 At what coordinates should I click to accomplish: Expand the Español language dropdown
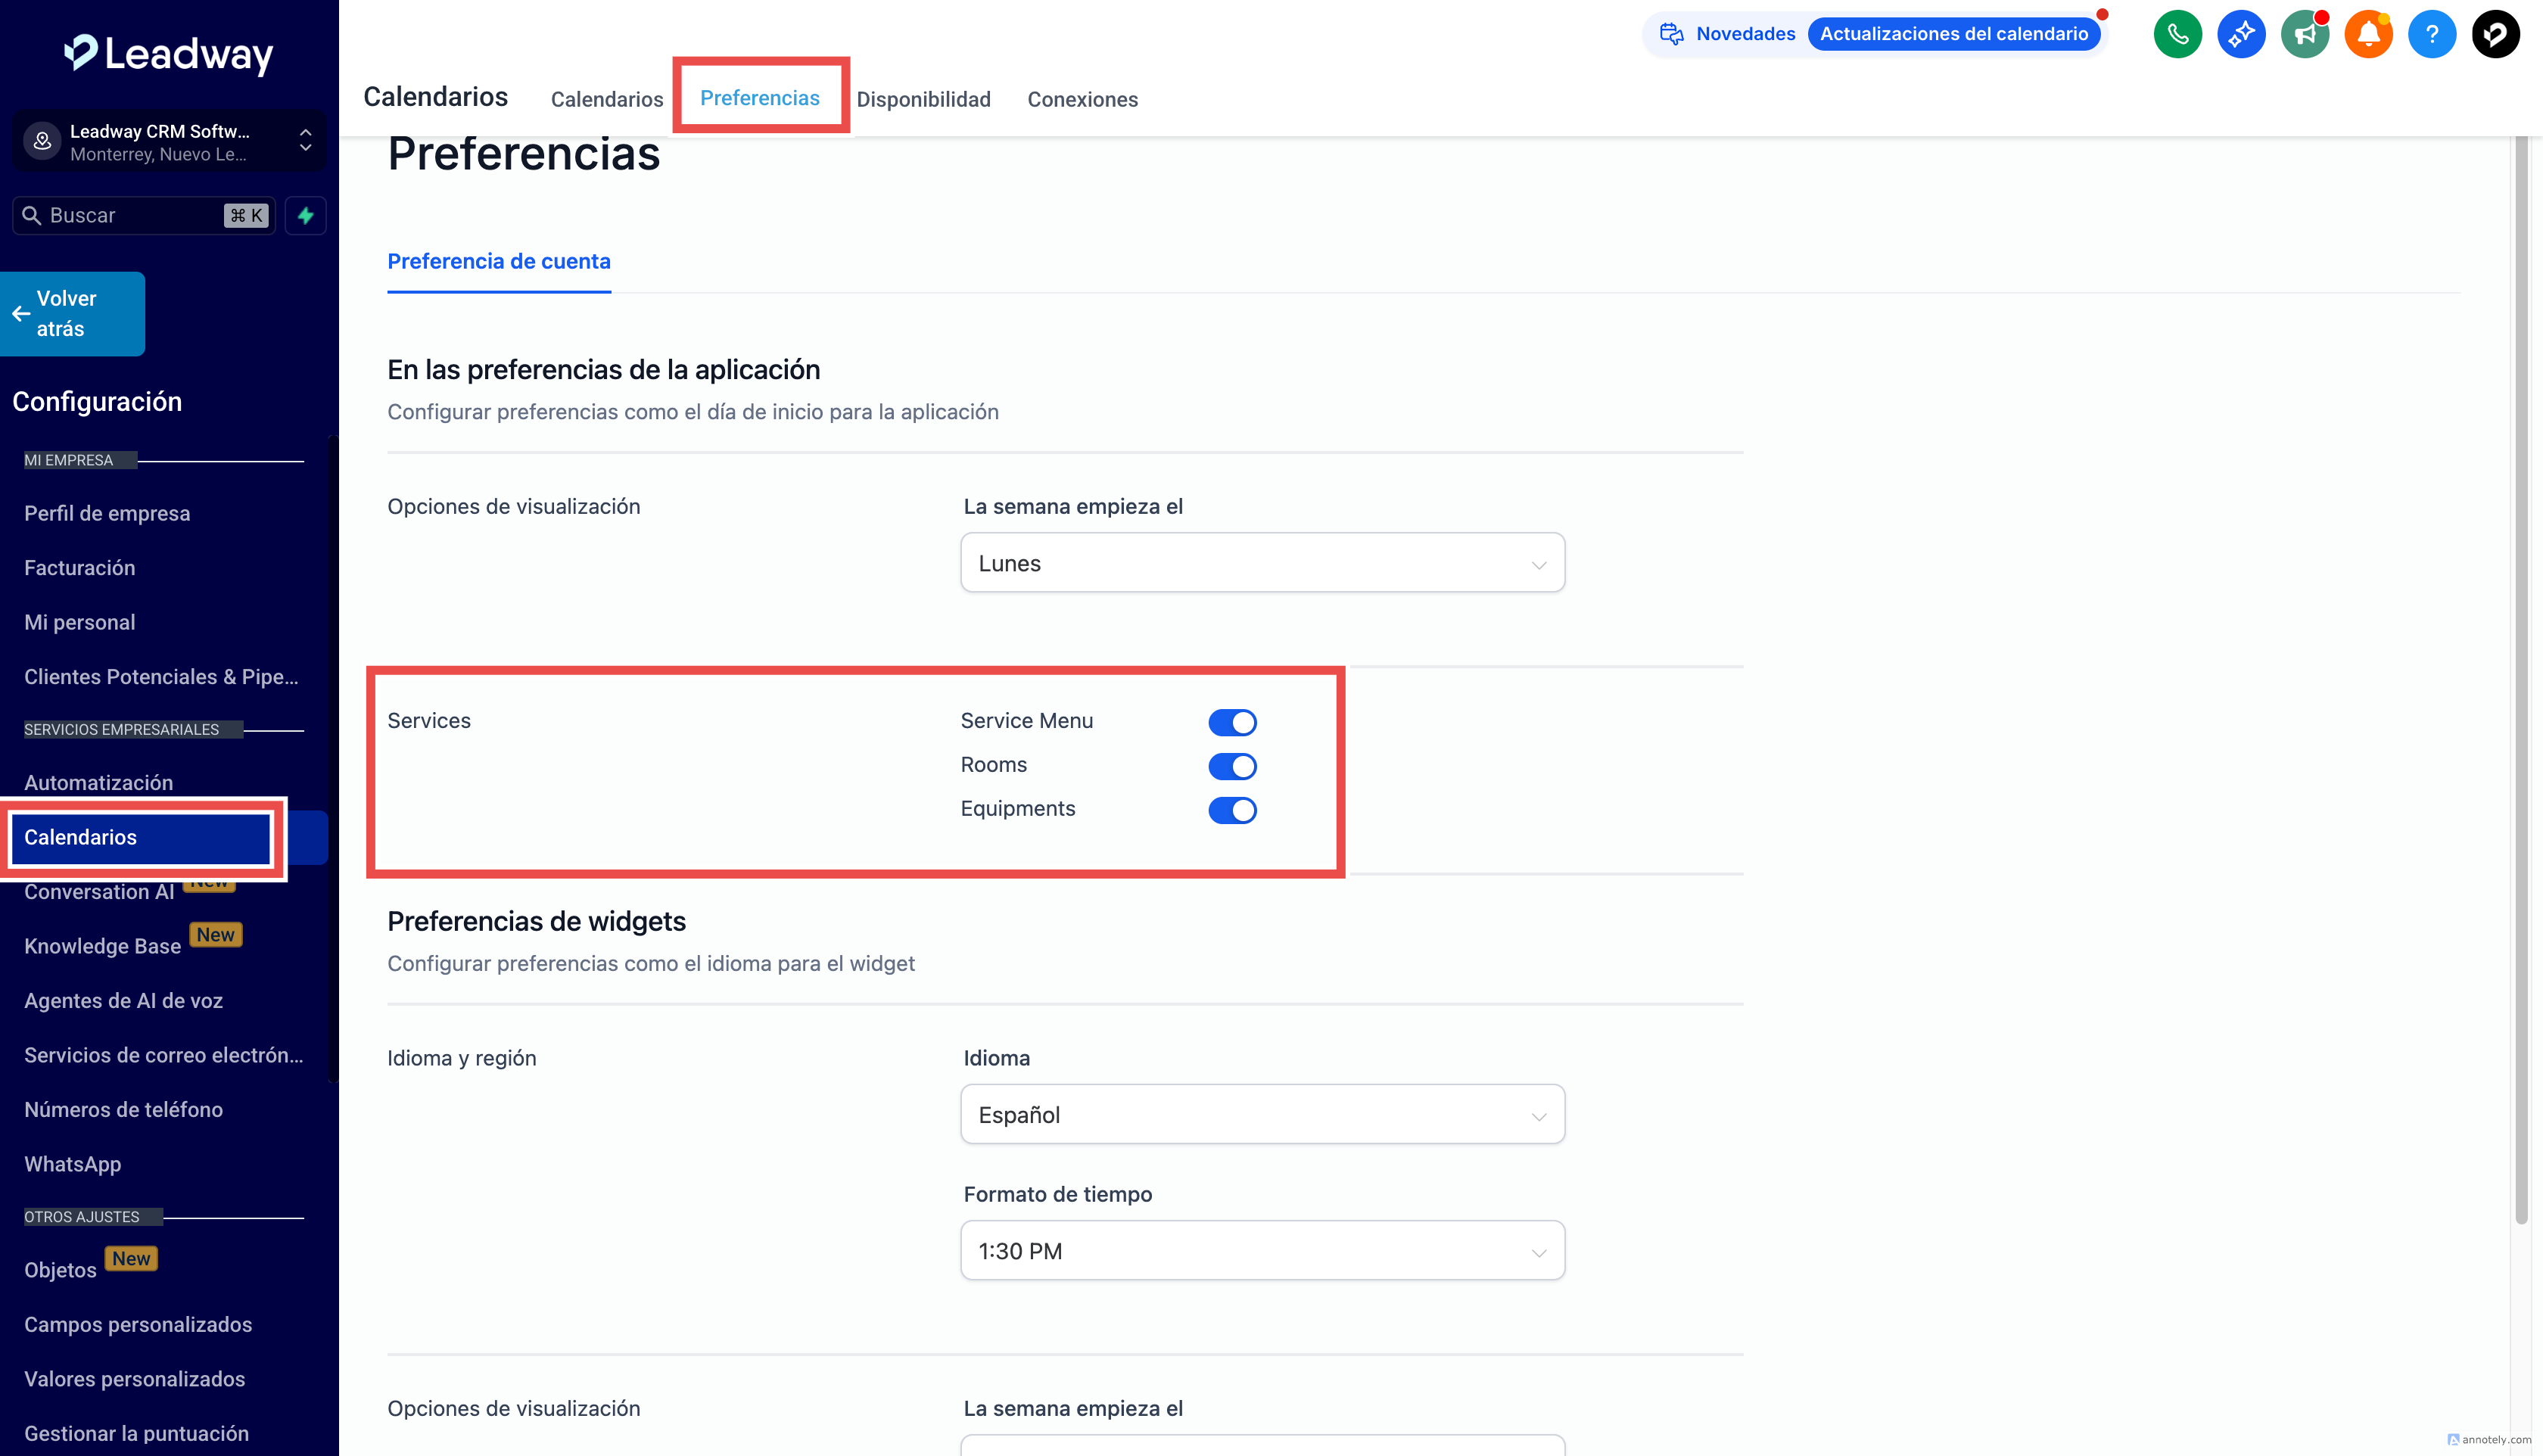coord(1262,1114)
